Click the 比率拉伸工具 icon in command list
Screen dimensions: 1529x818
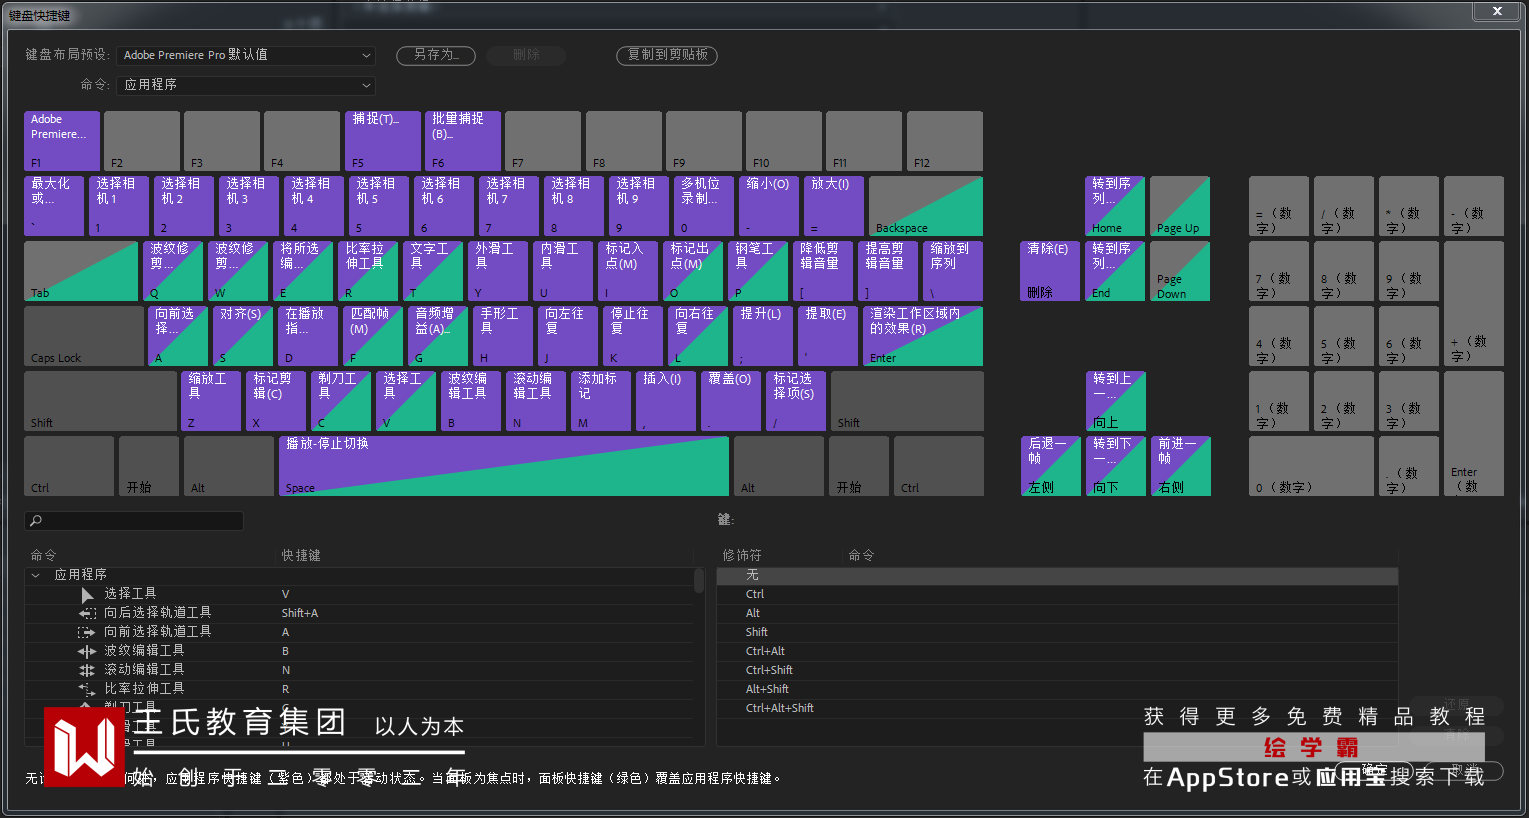(x=87, y=689)
